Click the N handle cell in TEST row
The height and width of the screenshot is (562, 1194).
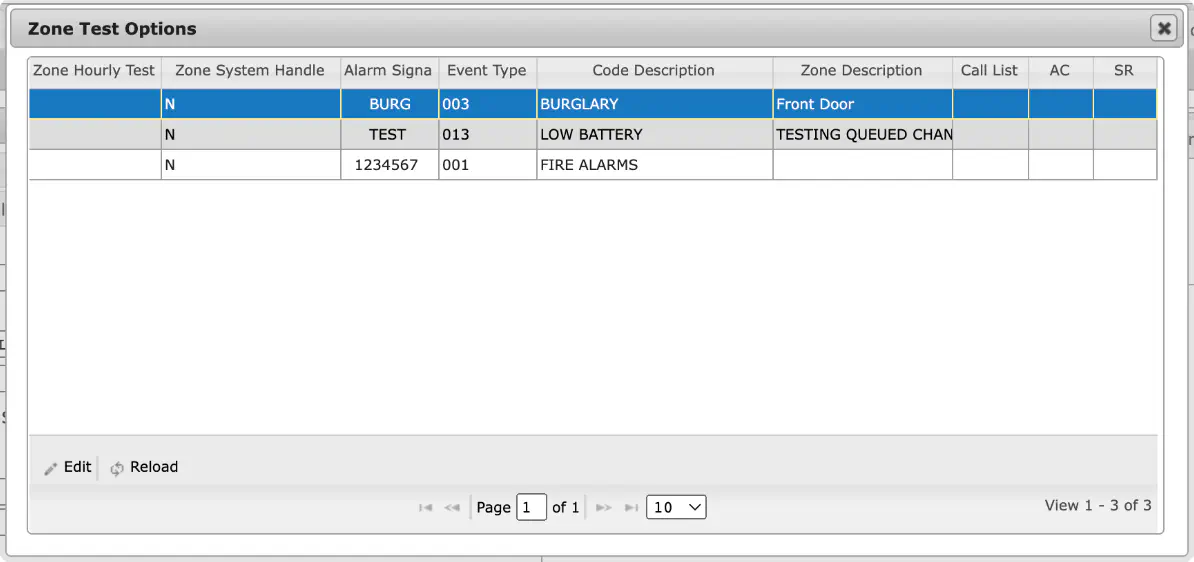coord(251,135)
